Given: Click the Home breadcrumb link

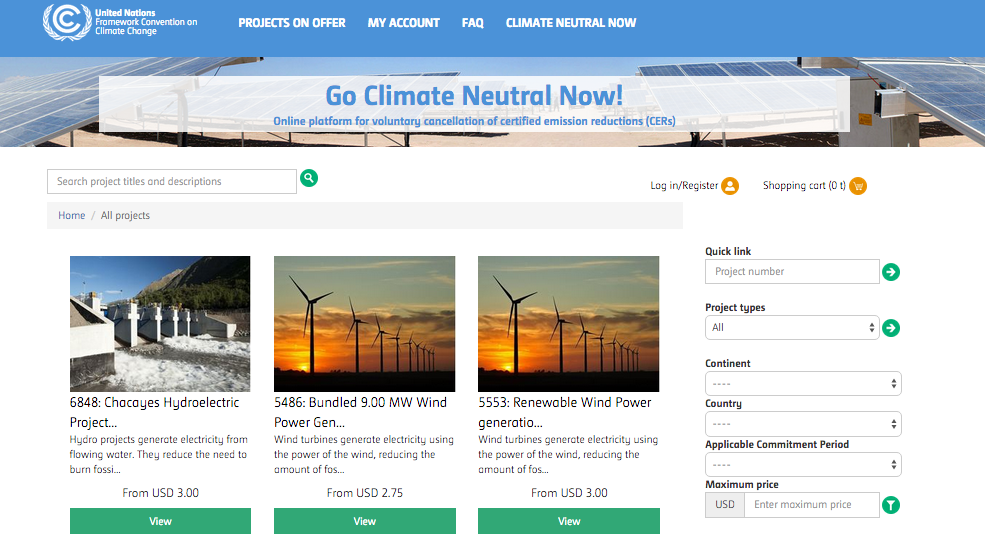Looking at the screenshot, I should (72, 216).
